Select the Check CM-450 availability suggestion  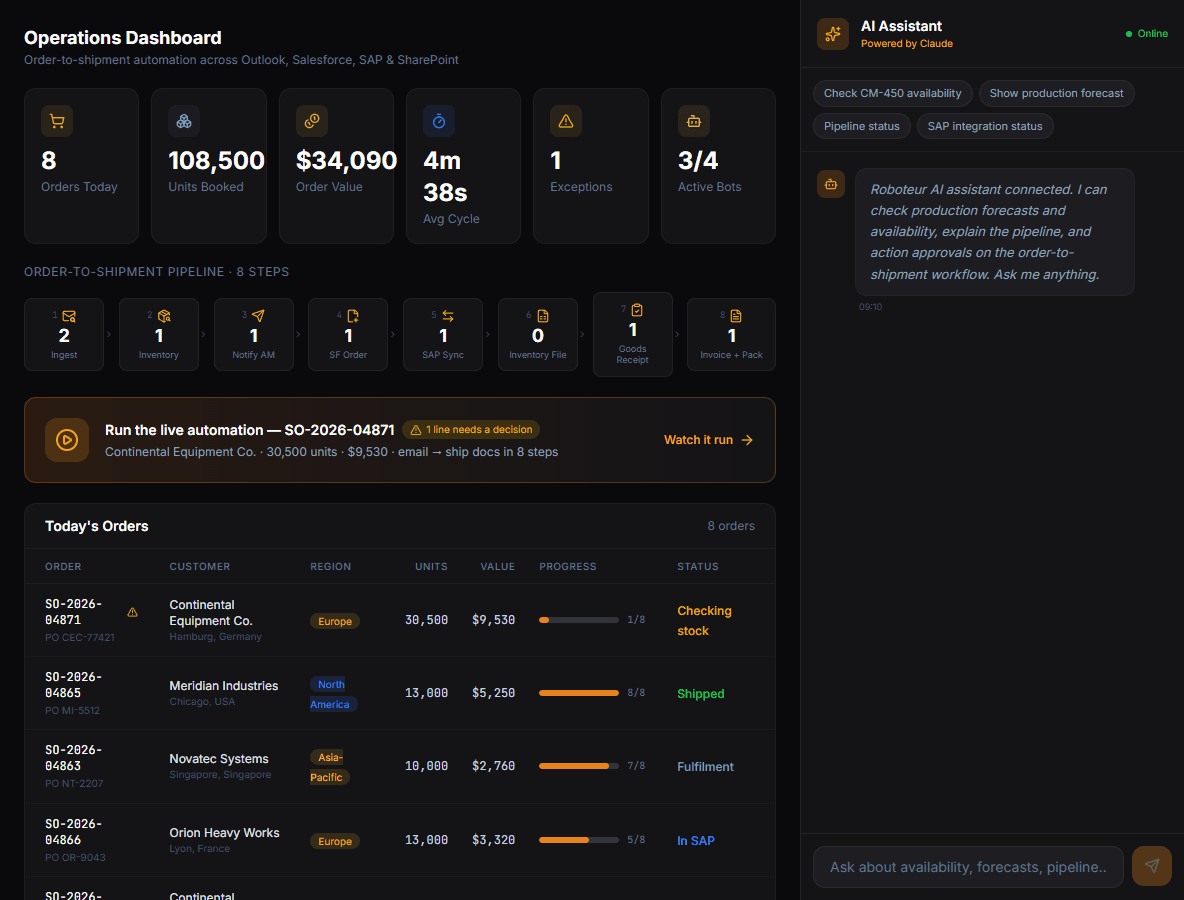click(893, 94)
